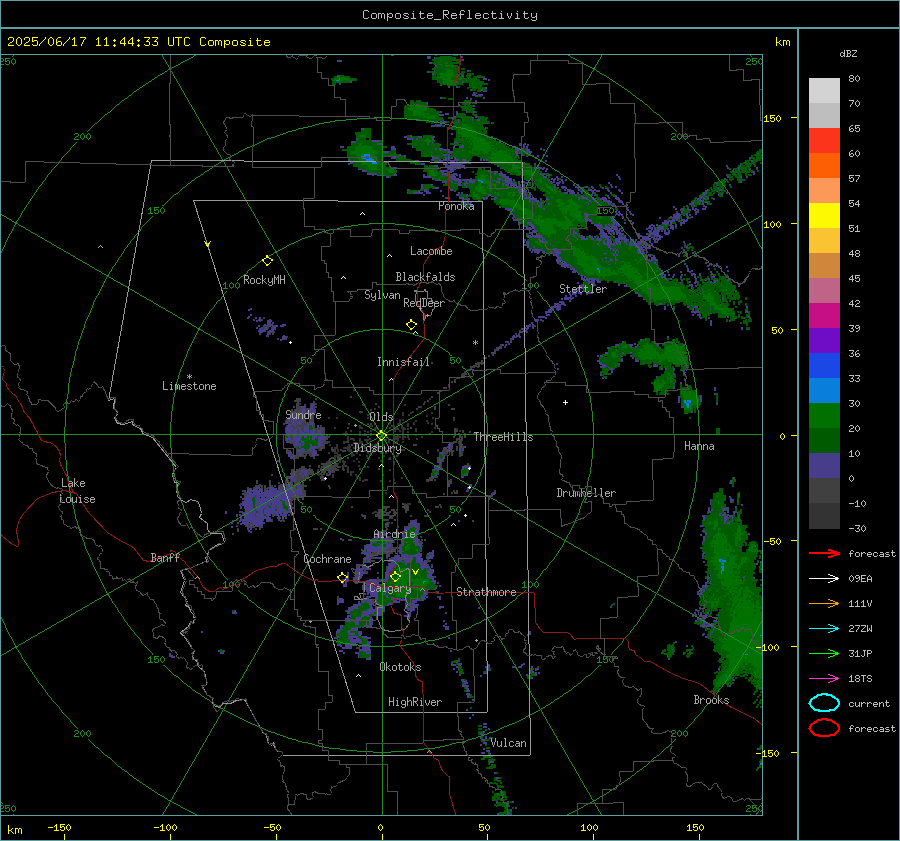This screenshot has width=900, height=841.
Task: Click the cyan 27ZW arrow legend icon
Action: click(824, 629)
